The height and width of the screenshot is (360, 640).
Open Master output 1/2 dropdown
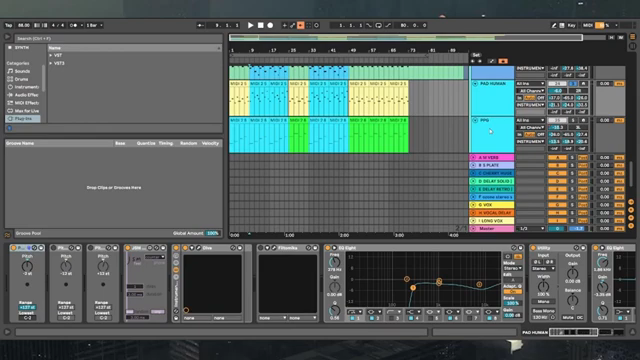530,229
